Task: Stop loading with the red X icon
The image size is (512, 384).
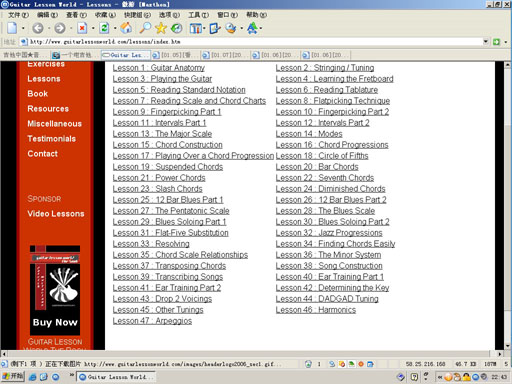Action: [x=82, y=28]
